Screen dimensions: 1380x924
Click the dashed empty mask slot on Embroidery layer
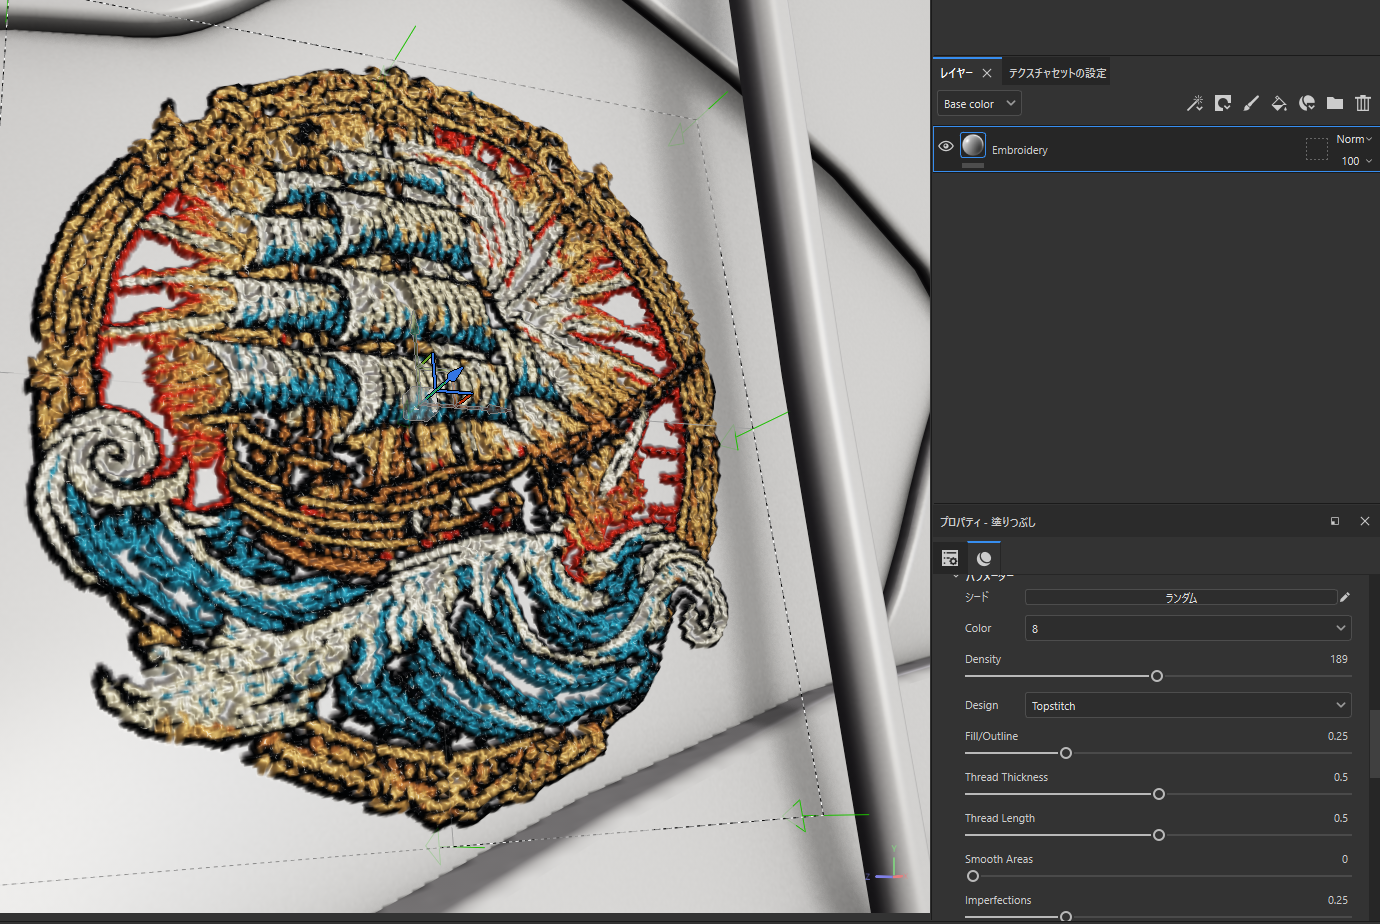[x=1317, y=150]
